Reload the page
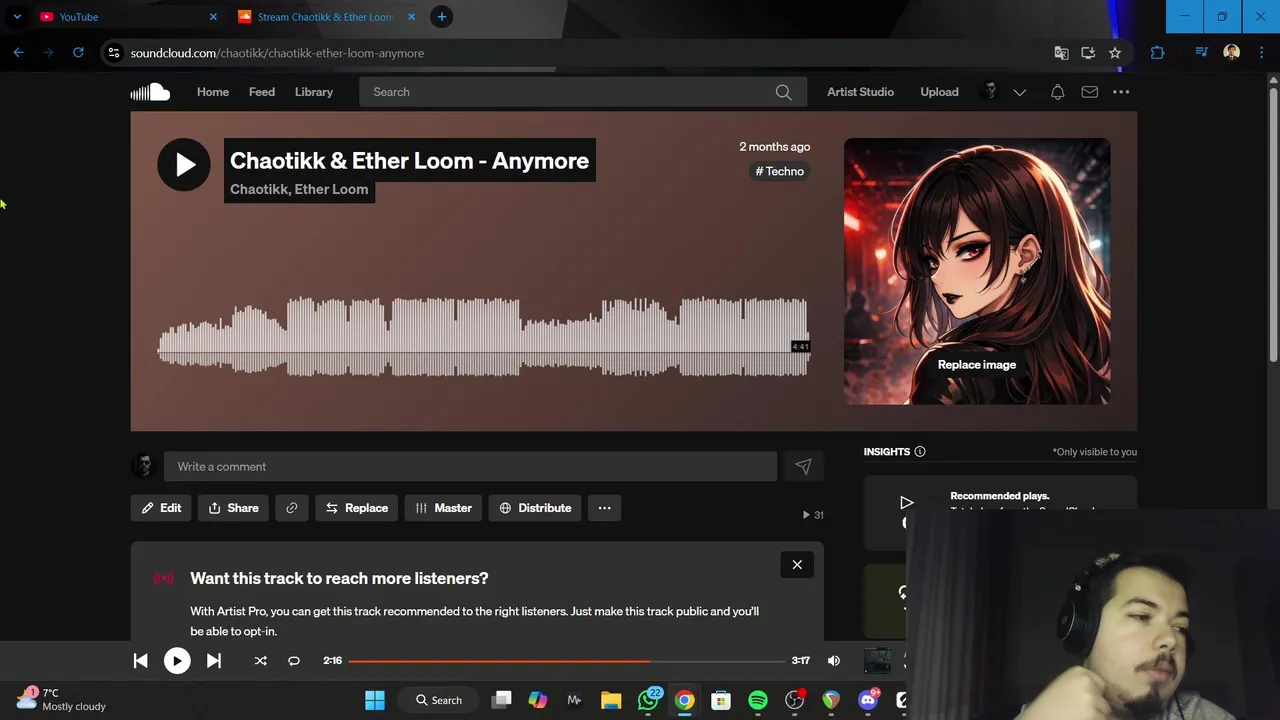Viewport: 1280px width, 720px height. tap(78, 53)
